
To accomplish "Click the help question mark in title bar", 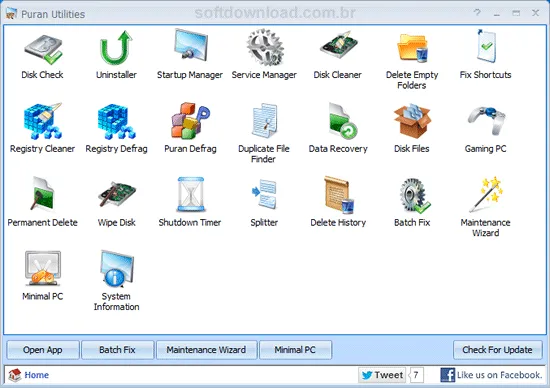I will click(477, 13).
